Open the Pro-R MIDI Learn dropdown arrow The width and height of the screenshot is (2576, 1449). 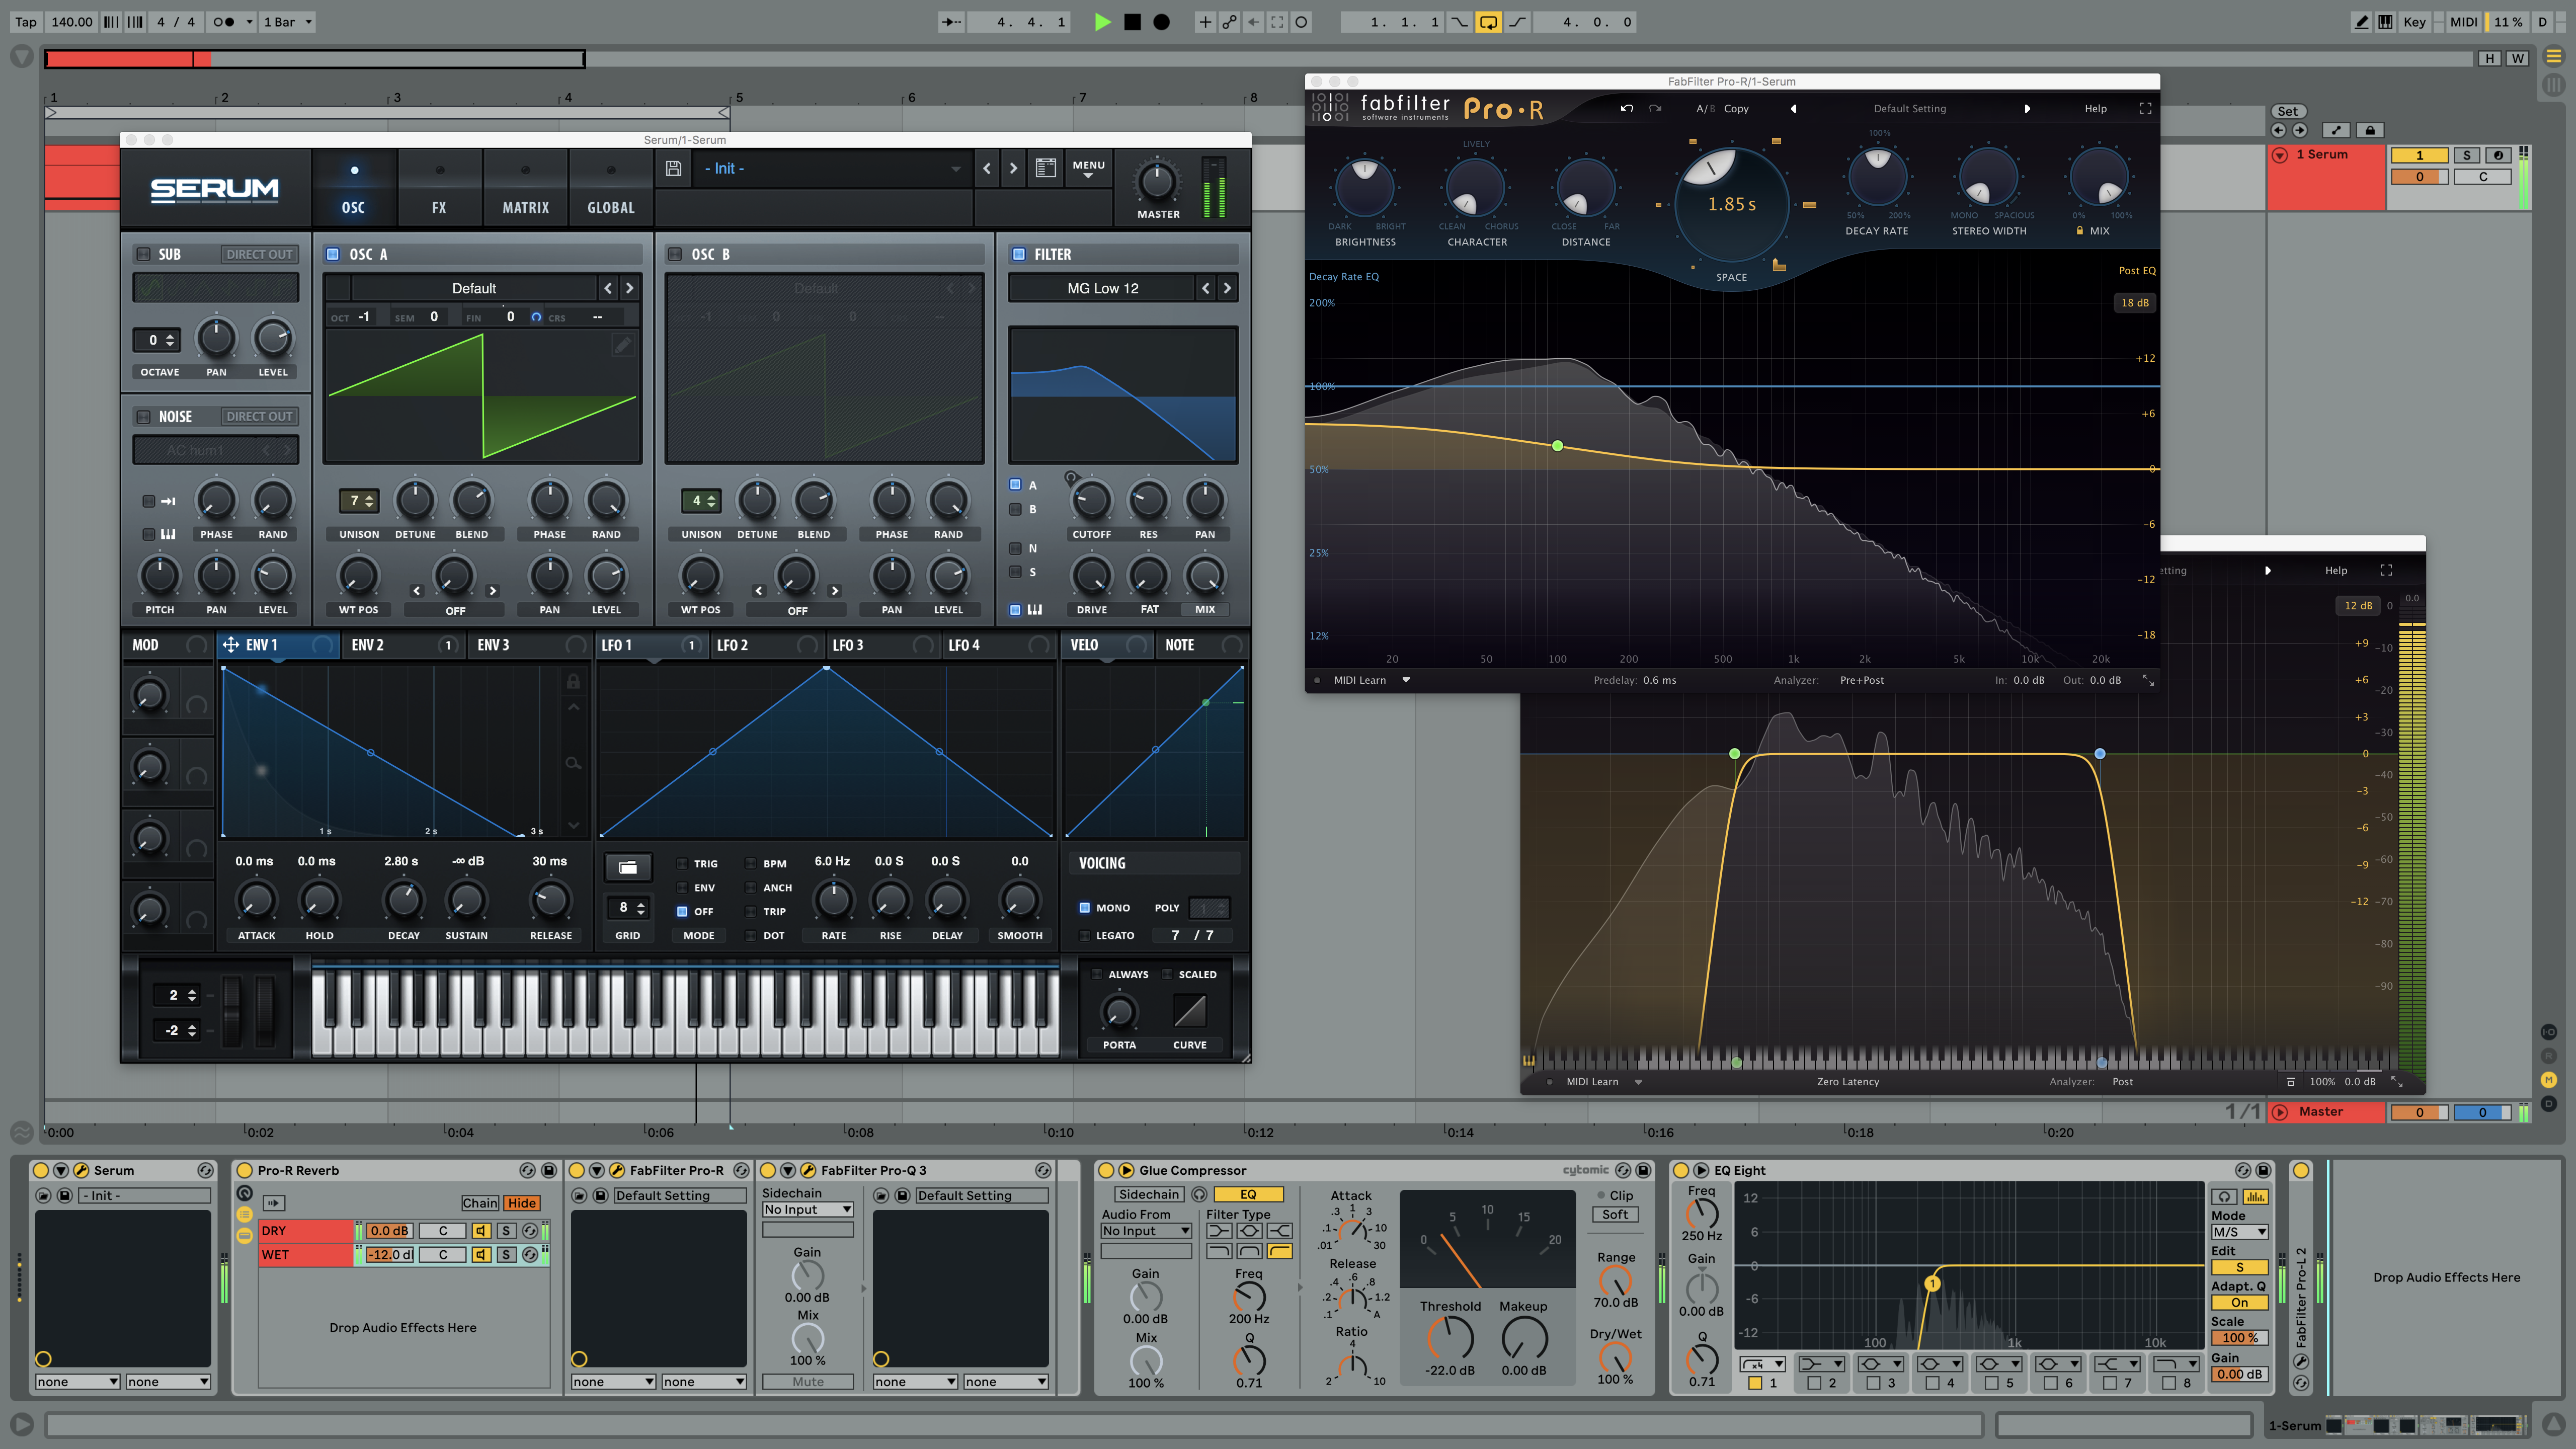click(1406, 680)
